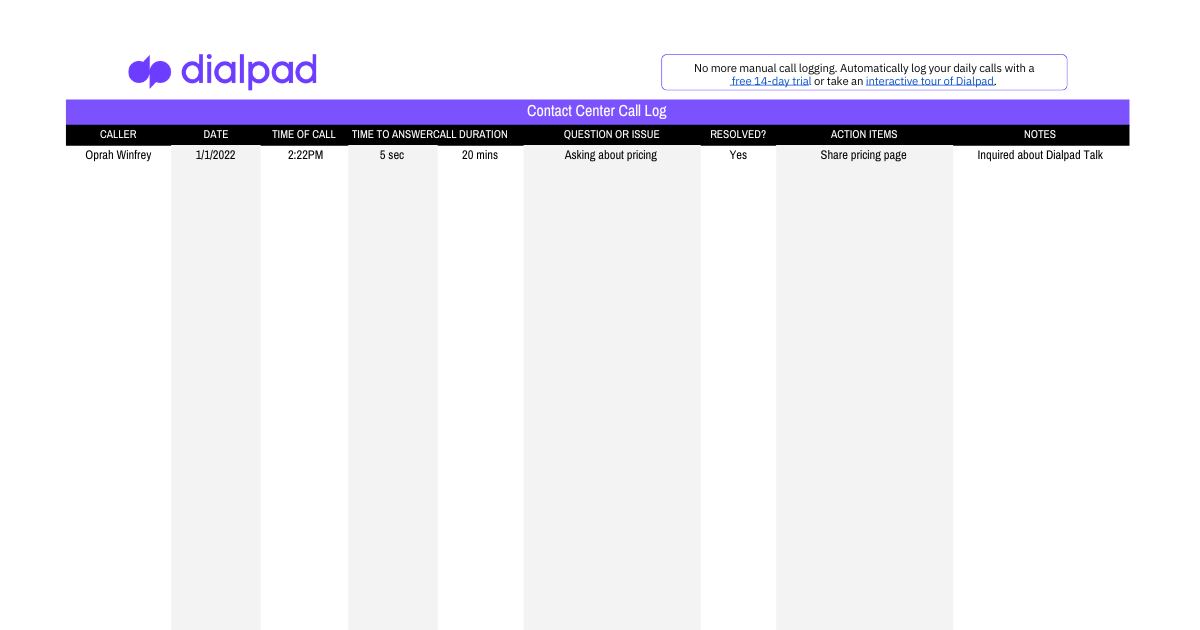Select the Inquired about Dialpad Talk note
1200x630 pixels.
coord(1040,155)
